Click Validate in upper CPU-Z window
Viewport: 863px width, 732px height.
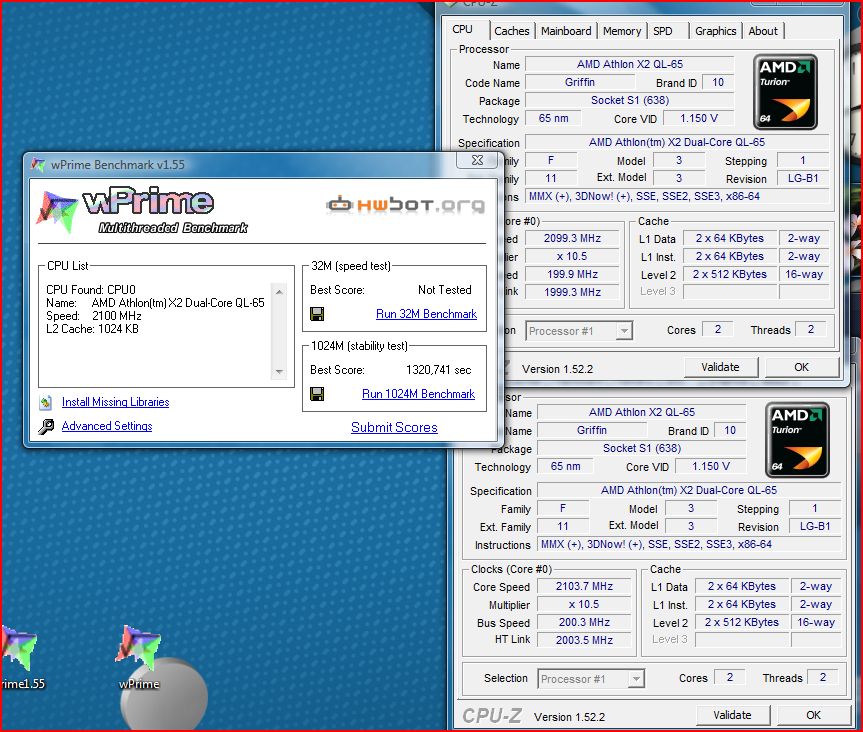coord(720,367)
